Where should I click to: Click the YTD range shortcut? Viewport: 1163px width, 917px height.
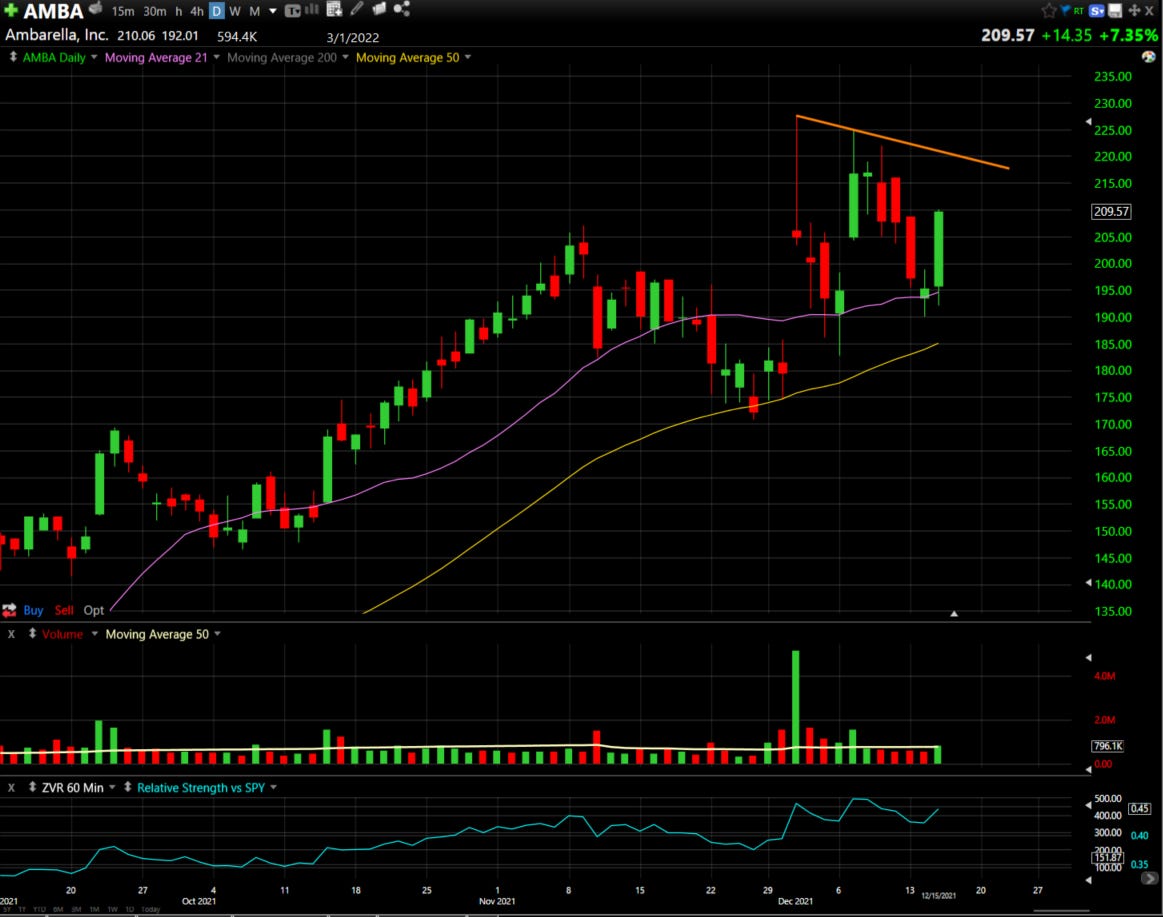point(38,910)
